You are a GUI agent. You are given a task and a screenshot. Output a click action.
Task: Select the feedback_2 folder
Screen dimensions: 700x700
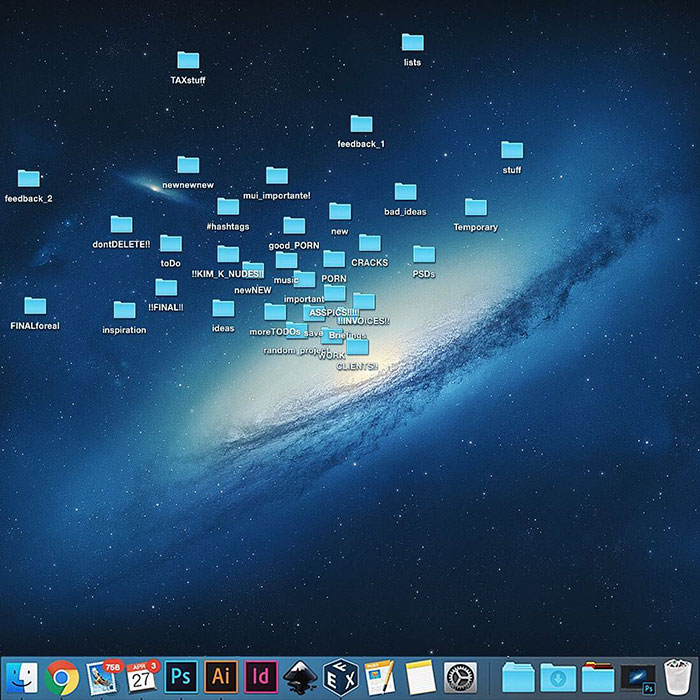(x=29, y=179)
